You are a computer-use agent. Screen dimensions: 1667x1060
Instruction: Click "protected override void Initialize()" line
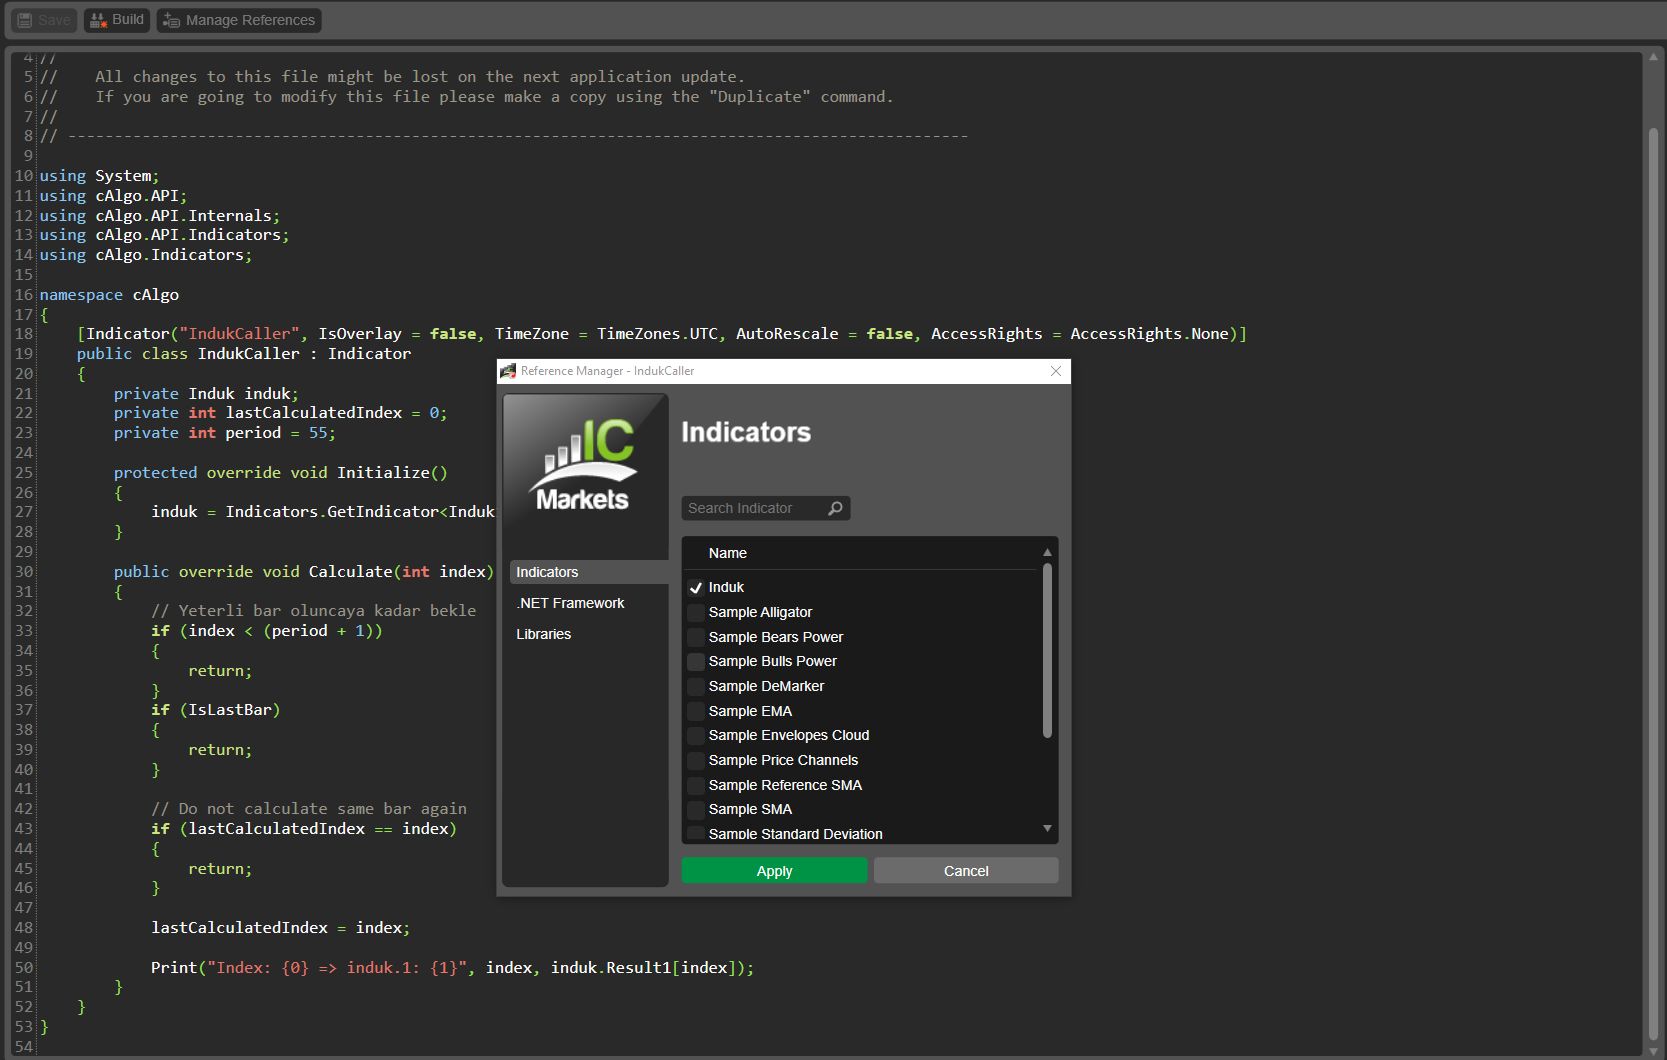(x=281, y=473)
